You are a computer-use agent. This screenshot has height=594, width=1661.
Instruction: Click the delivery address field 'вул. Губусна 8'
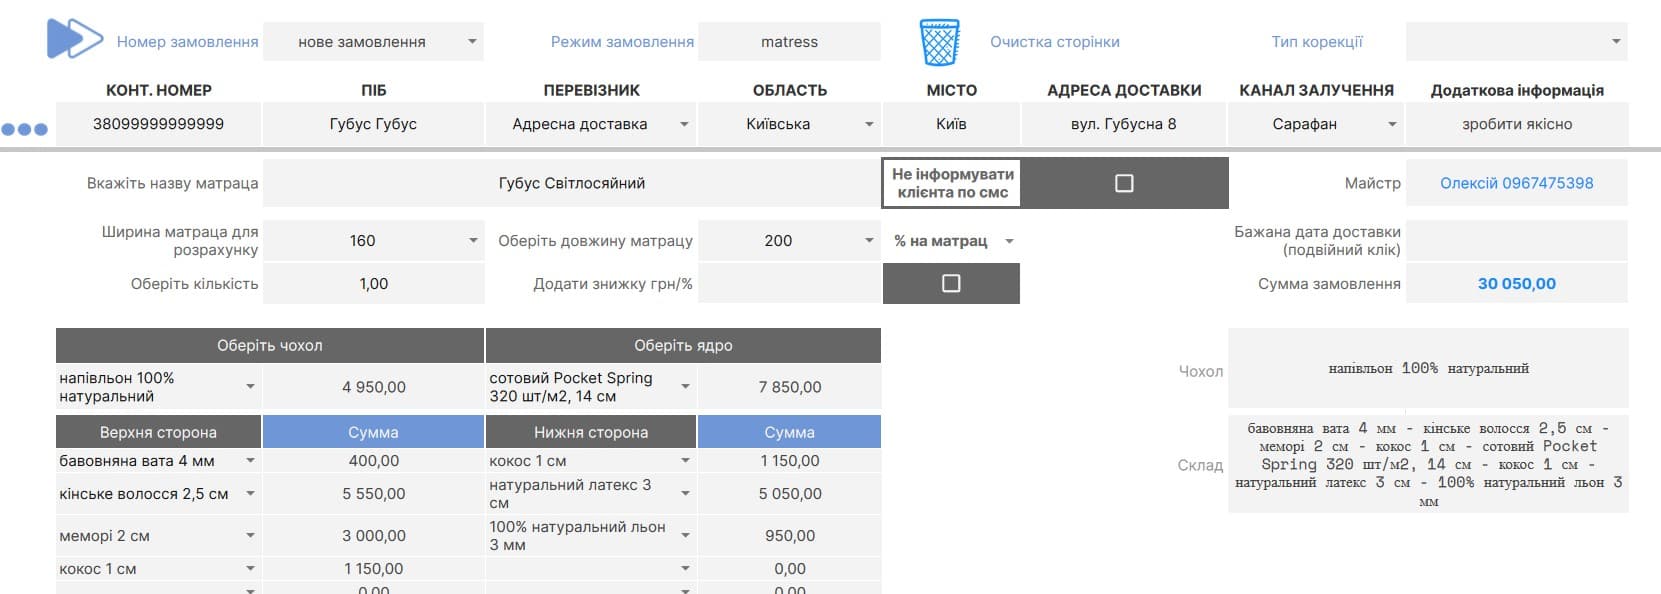coord(1124,124)
